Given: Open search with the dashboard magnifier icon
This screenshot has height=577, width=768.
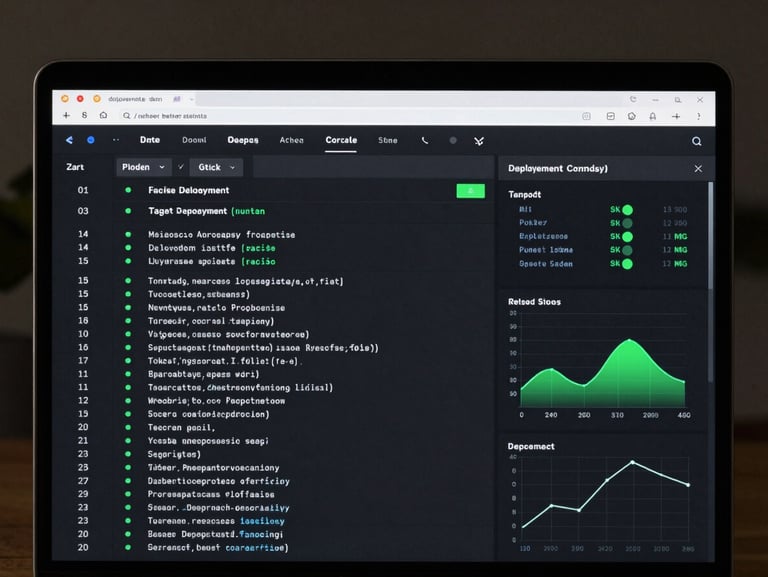Looking at the screenshot, I should (696, 142).
